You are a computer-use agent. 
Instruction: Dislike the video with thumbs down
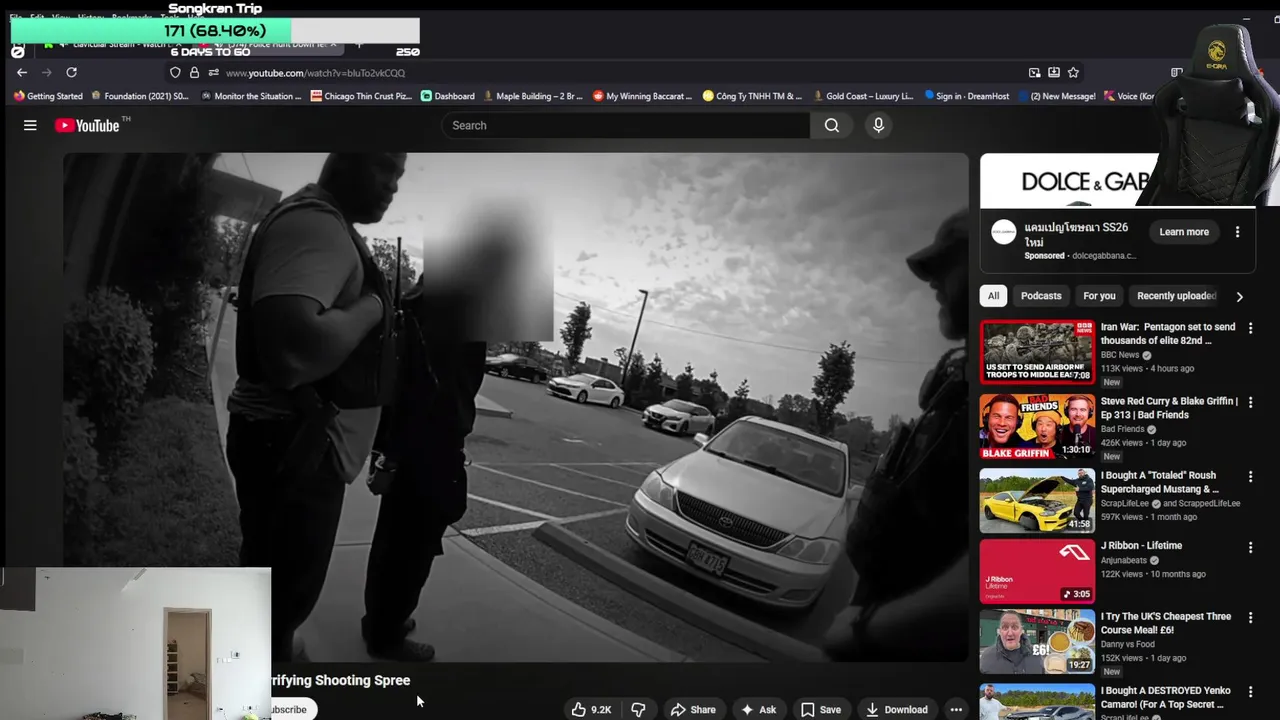pos(638,709)
